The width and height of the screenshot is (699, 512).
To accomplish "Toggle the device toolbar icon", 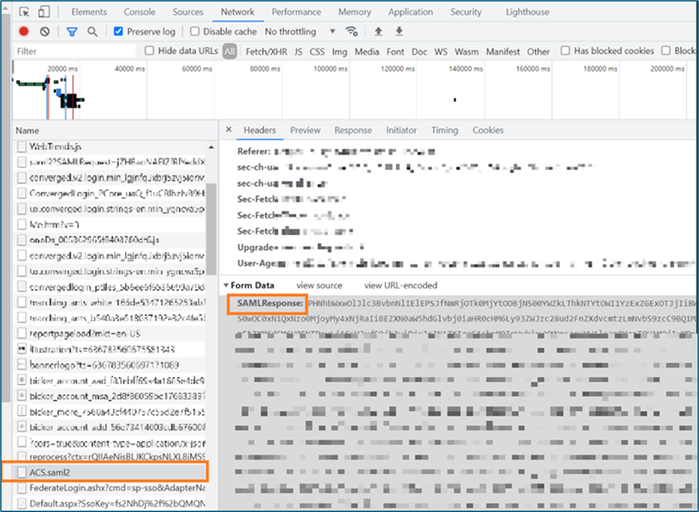I will tap(44, 12).
